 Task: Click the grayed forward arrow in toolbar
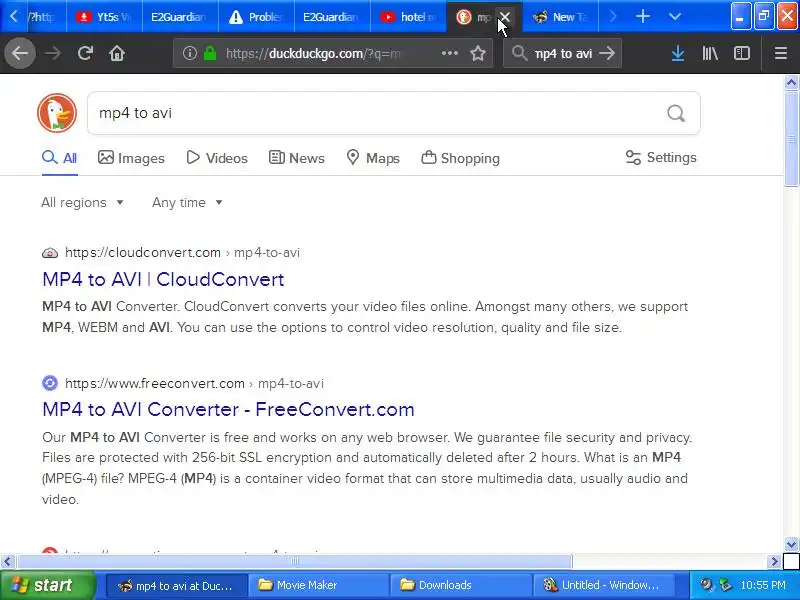[x=53, y=53]
